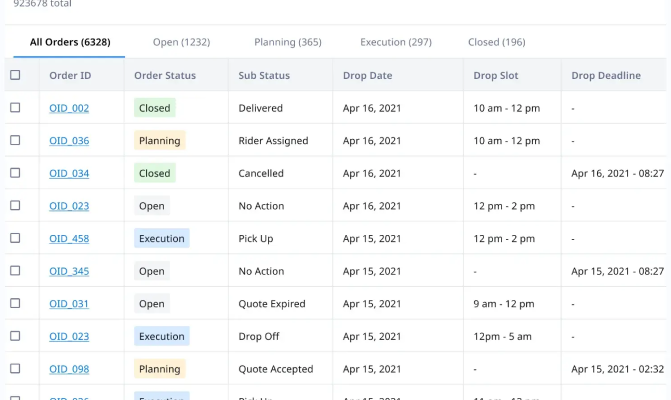Open order OID_031 link
Image resolution: width=671 pixels, height=400 pixels.
(69, 304)
